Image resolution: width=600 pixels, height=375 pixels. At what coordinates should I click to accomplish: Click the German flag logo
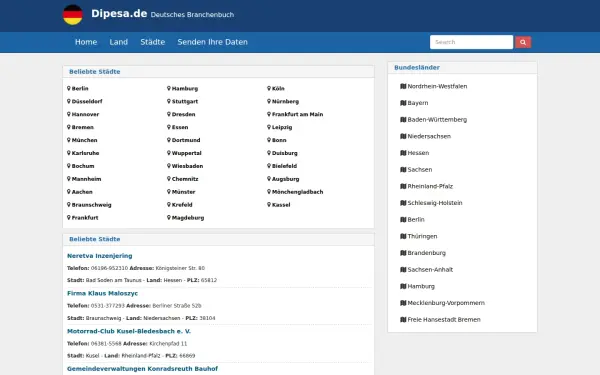(x=73, y=15)
